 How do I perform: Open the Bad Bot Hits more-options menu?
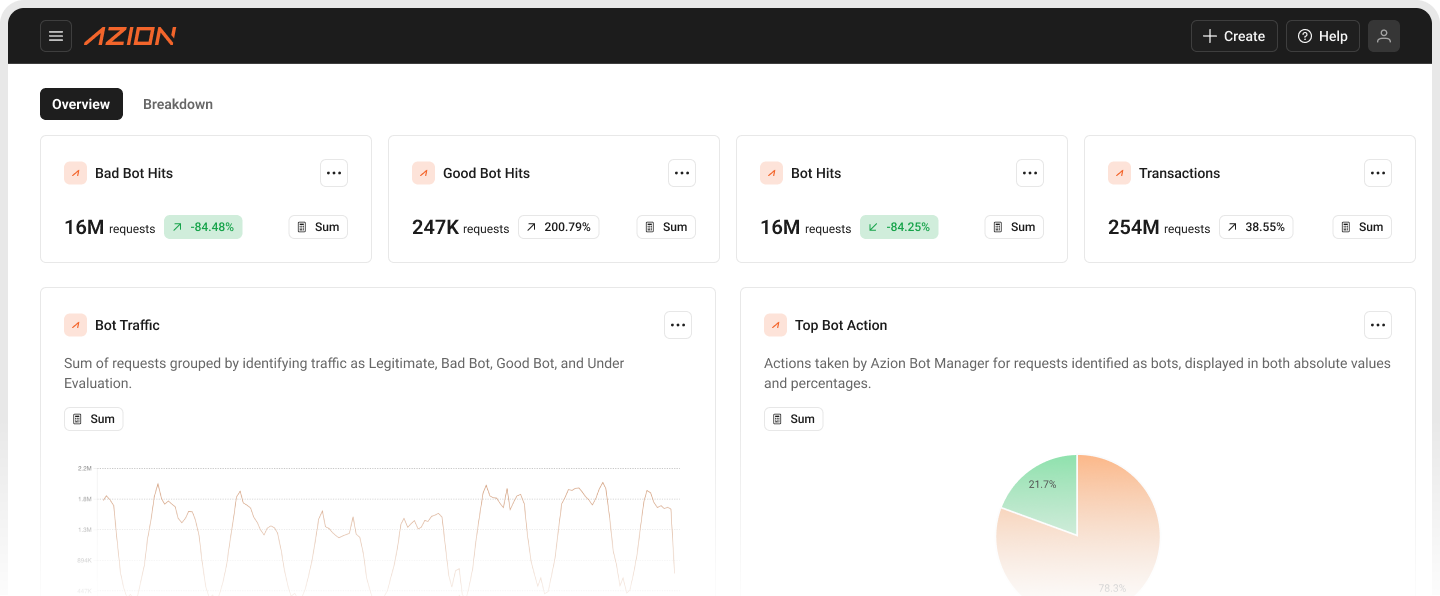pos(334,173)
